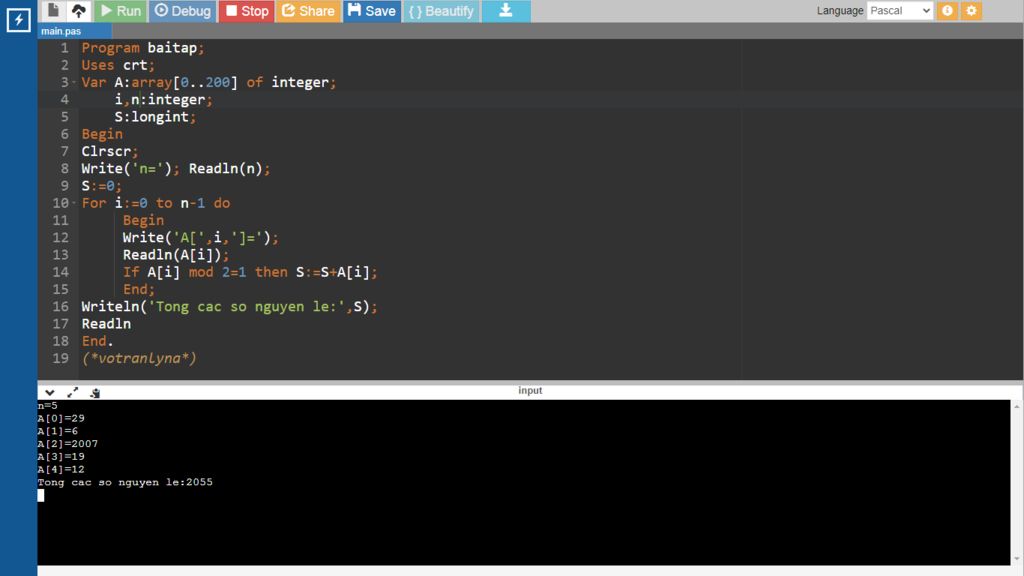Start the Debug session
1024x576 pixels.
(x=183, y=10)
